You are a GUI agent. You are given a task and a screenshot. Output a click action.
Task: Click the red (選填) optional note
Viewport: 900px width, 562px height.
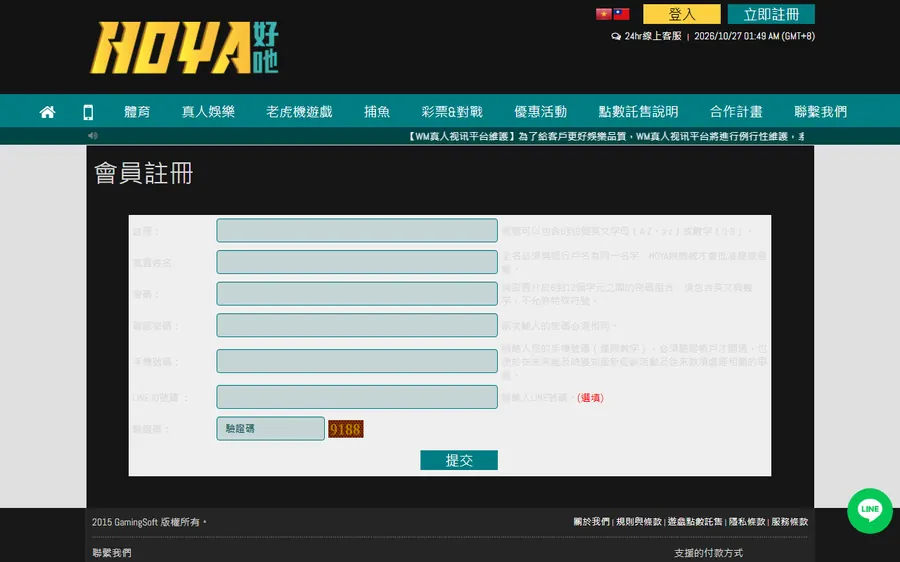pos(590,398)
